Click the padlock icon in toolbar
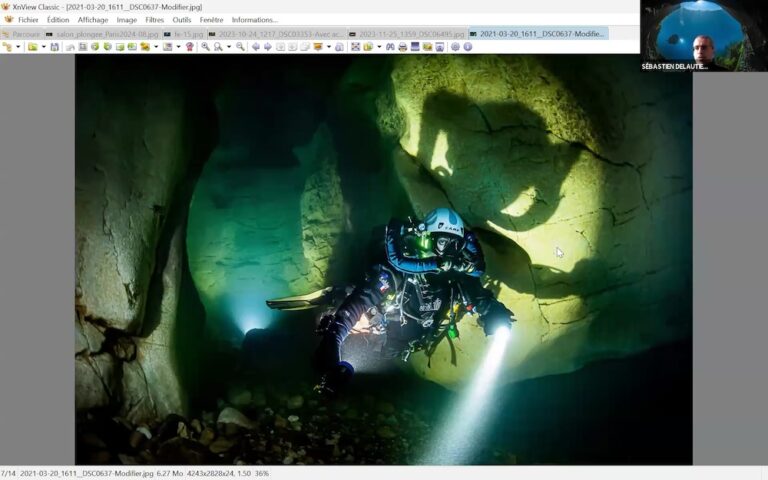Screen dimensions: 768x480 pos(339,47)
